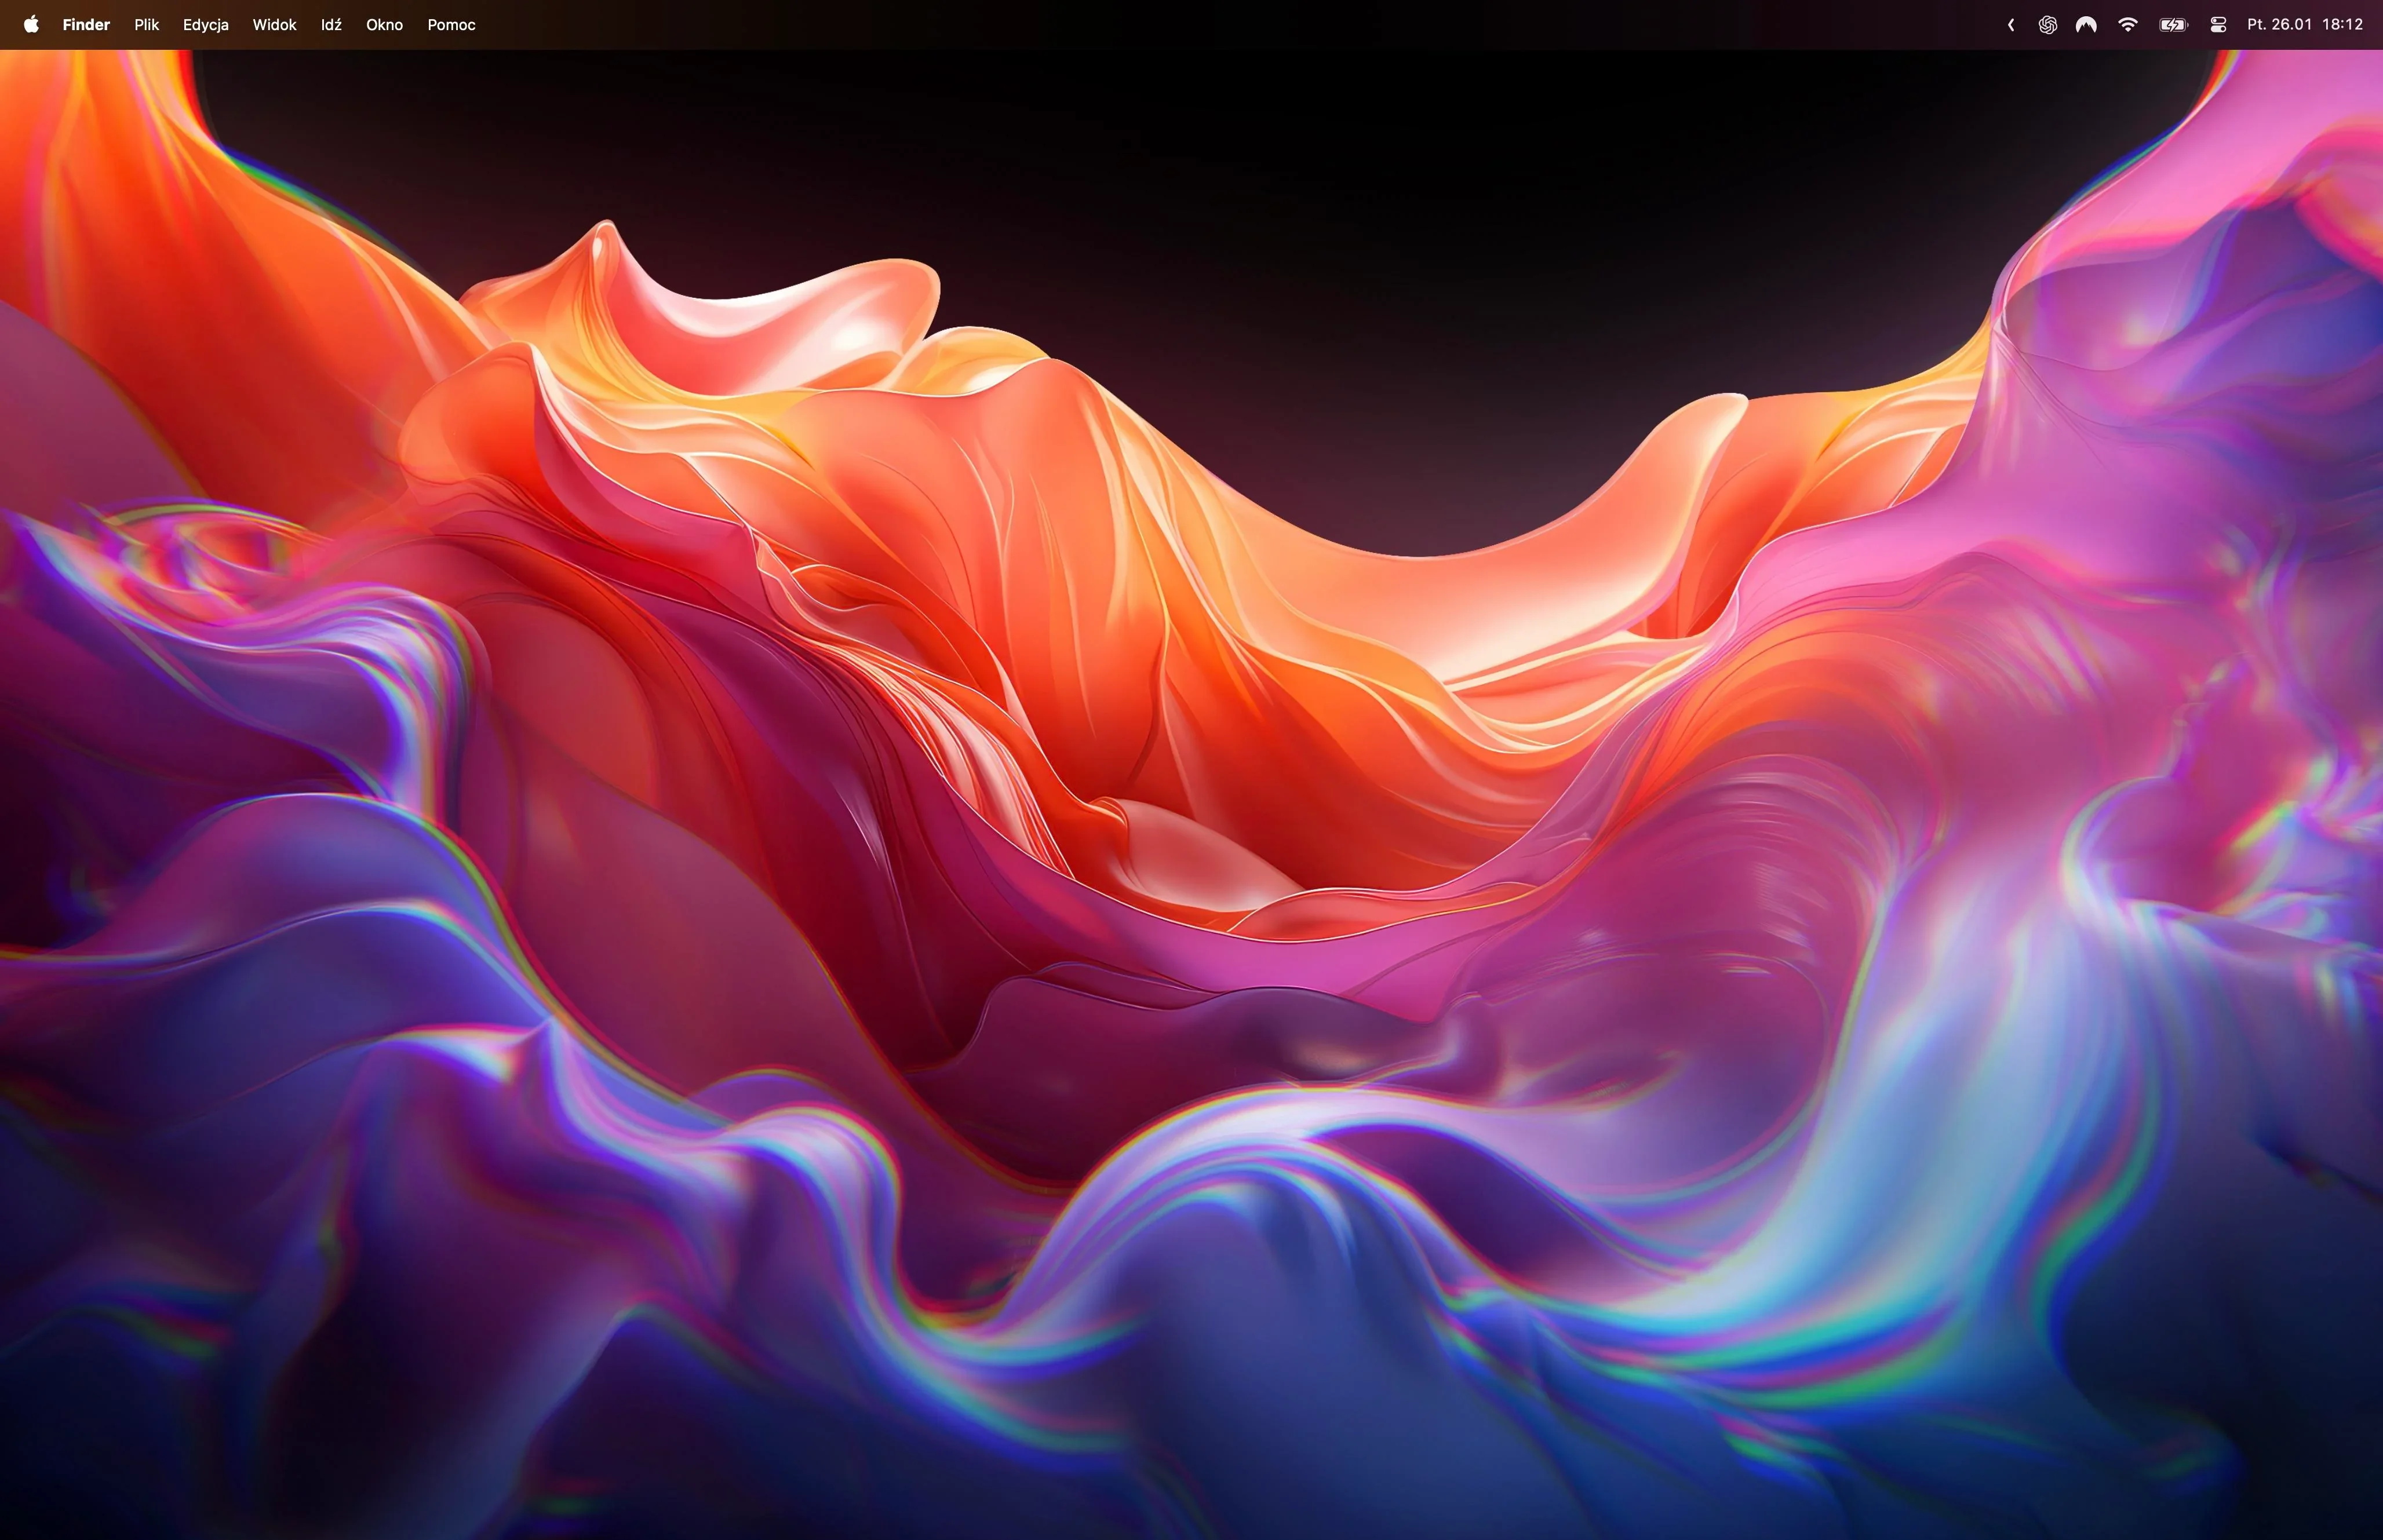Open the Idź menu
Image resolution: width=2383 pixels, height=1540 pixels.
pos(331,25)
